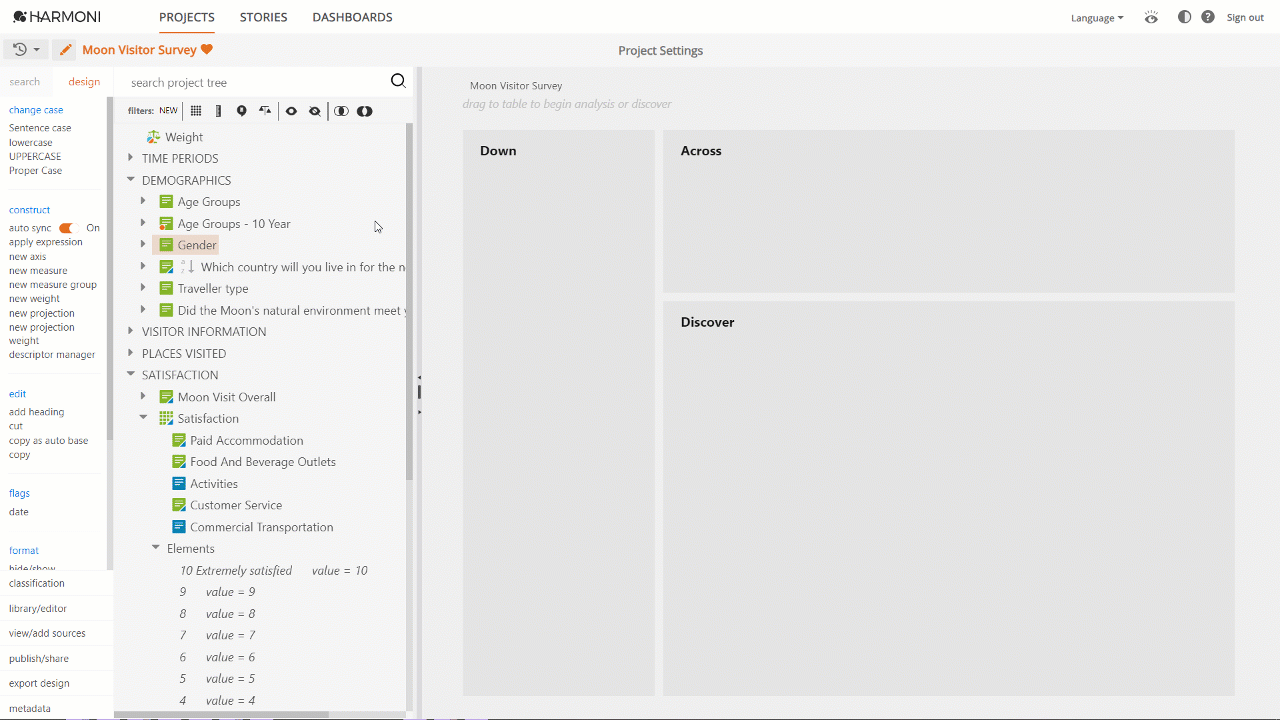Viewport: 1280px width, 720px height.
Task: Expand the Traveller type node
Action: [x=143, y=288]
